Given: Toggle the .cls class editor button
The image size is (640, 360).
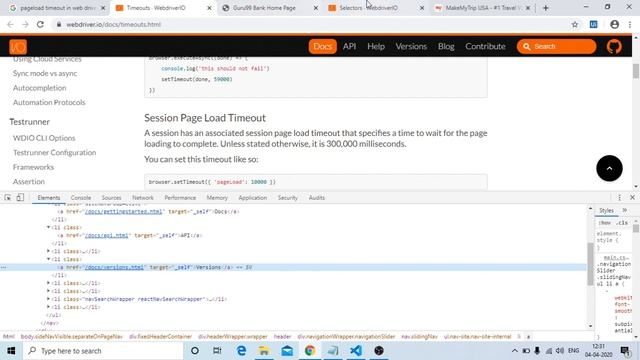Looking at the screenshot, I should [622, 223].
